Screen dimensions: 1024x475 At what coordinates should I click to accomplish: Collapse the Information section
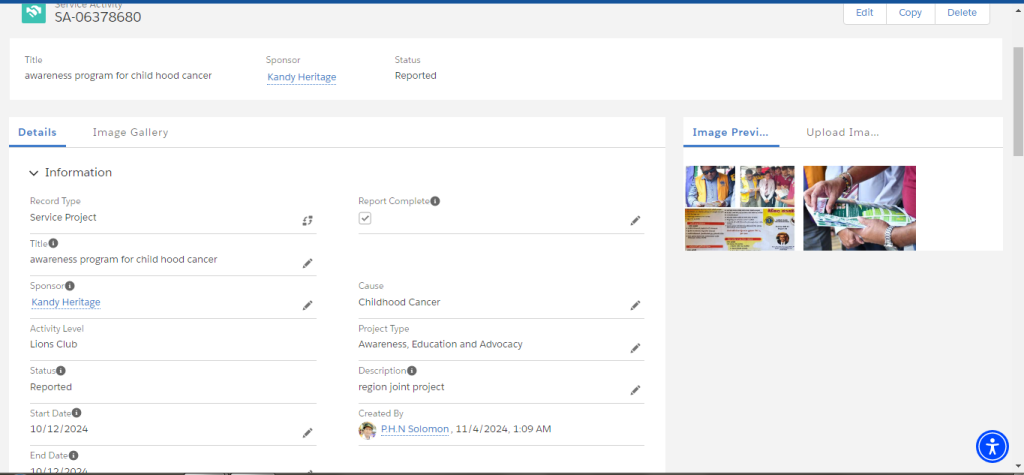tap(34, 173)
